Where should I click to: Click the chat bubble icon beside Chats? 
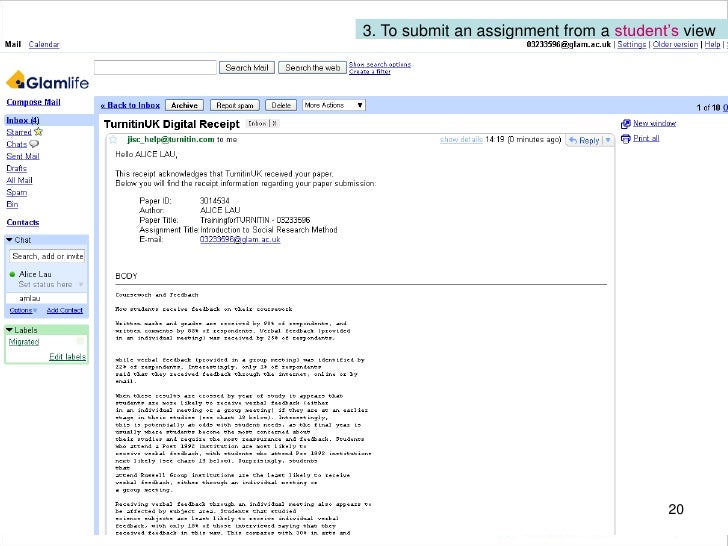pyautogui.click(x=34, y=144)
